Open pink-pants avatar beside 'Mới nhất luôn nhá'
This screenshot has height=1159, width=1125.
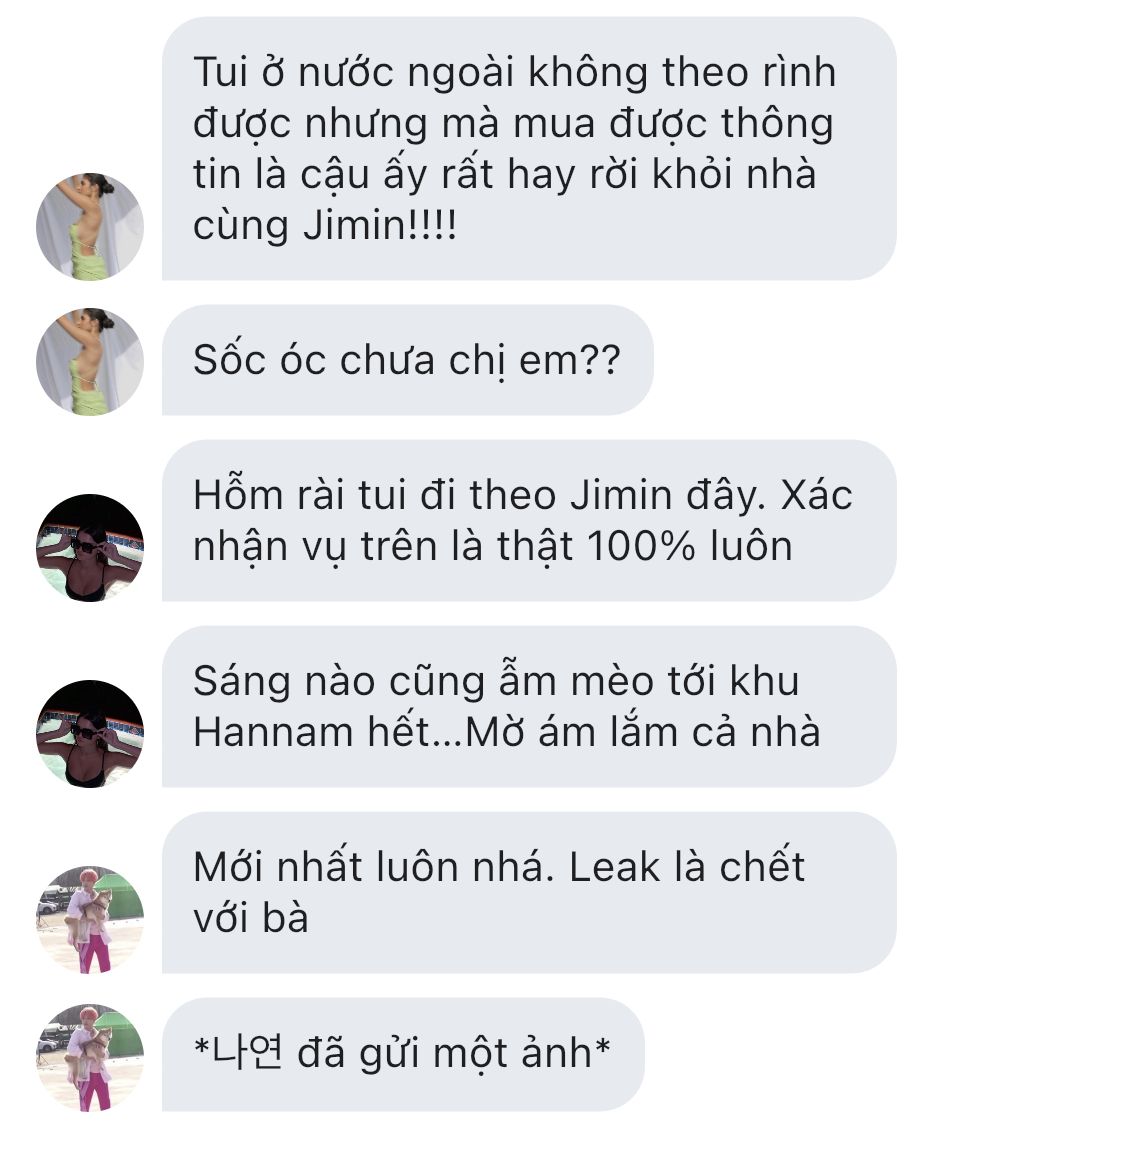89,920
